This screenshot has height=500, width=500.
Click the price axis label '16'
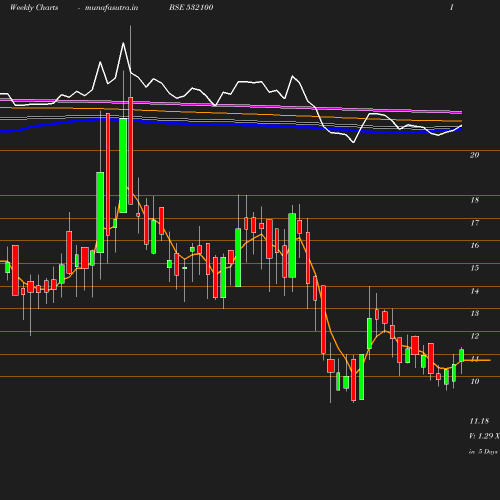pyautogui.click(x=475, y=245)
